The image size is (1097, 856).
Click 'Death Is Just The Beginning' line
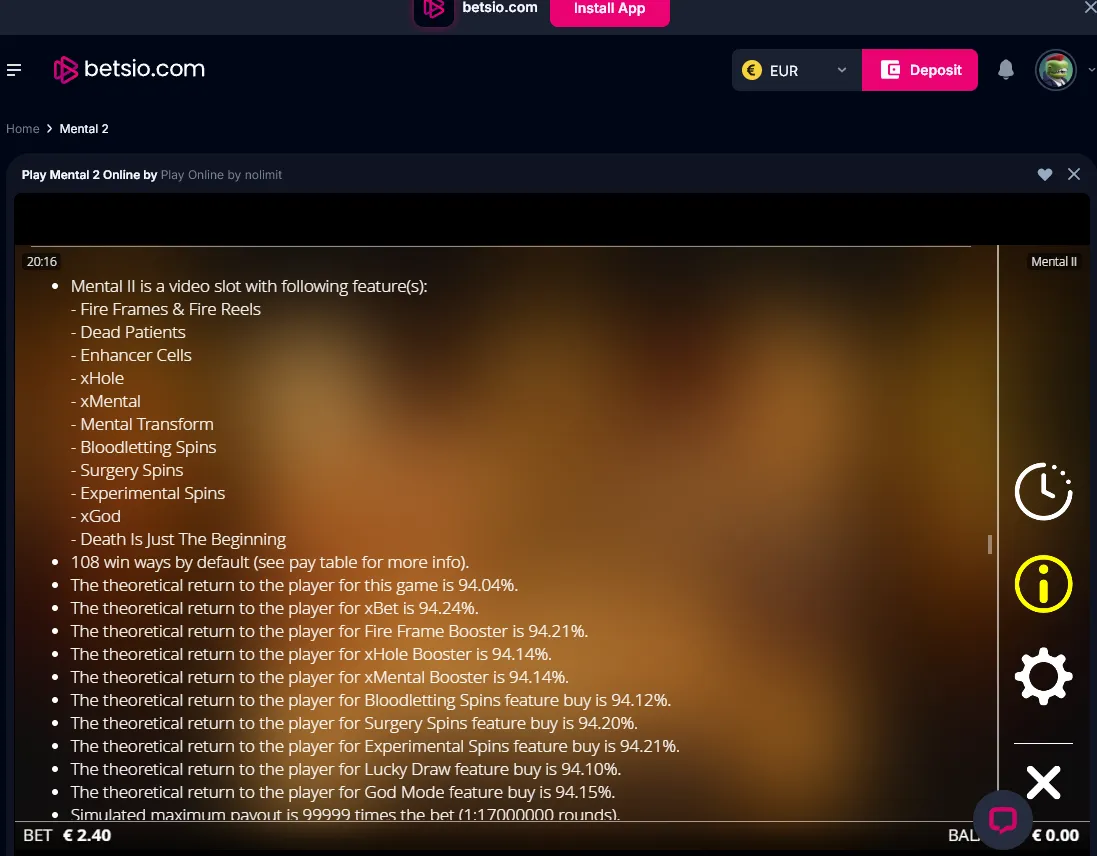(x=178, y=540)
